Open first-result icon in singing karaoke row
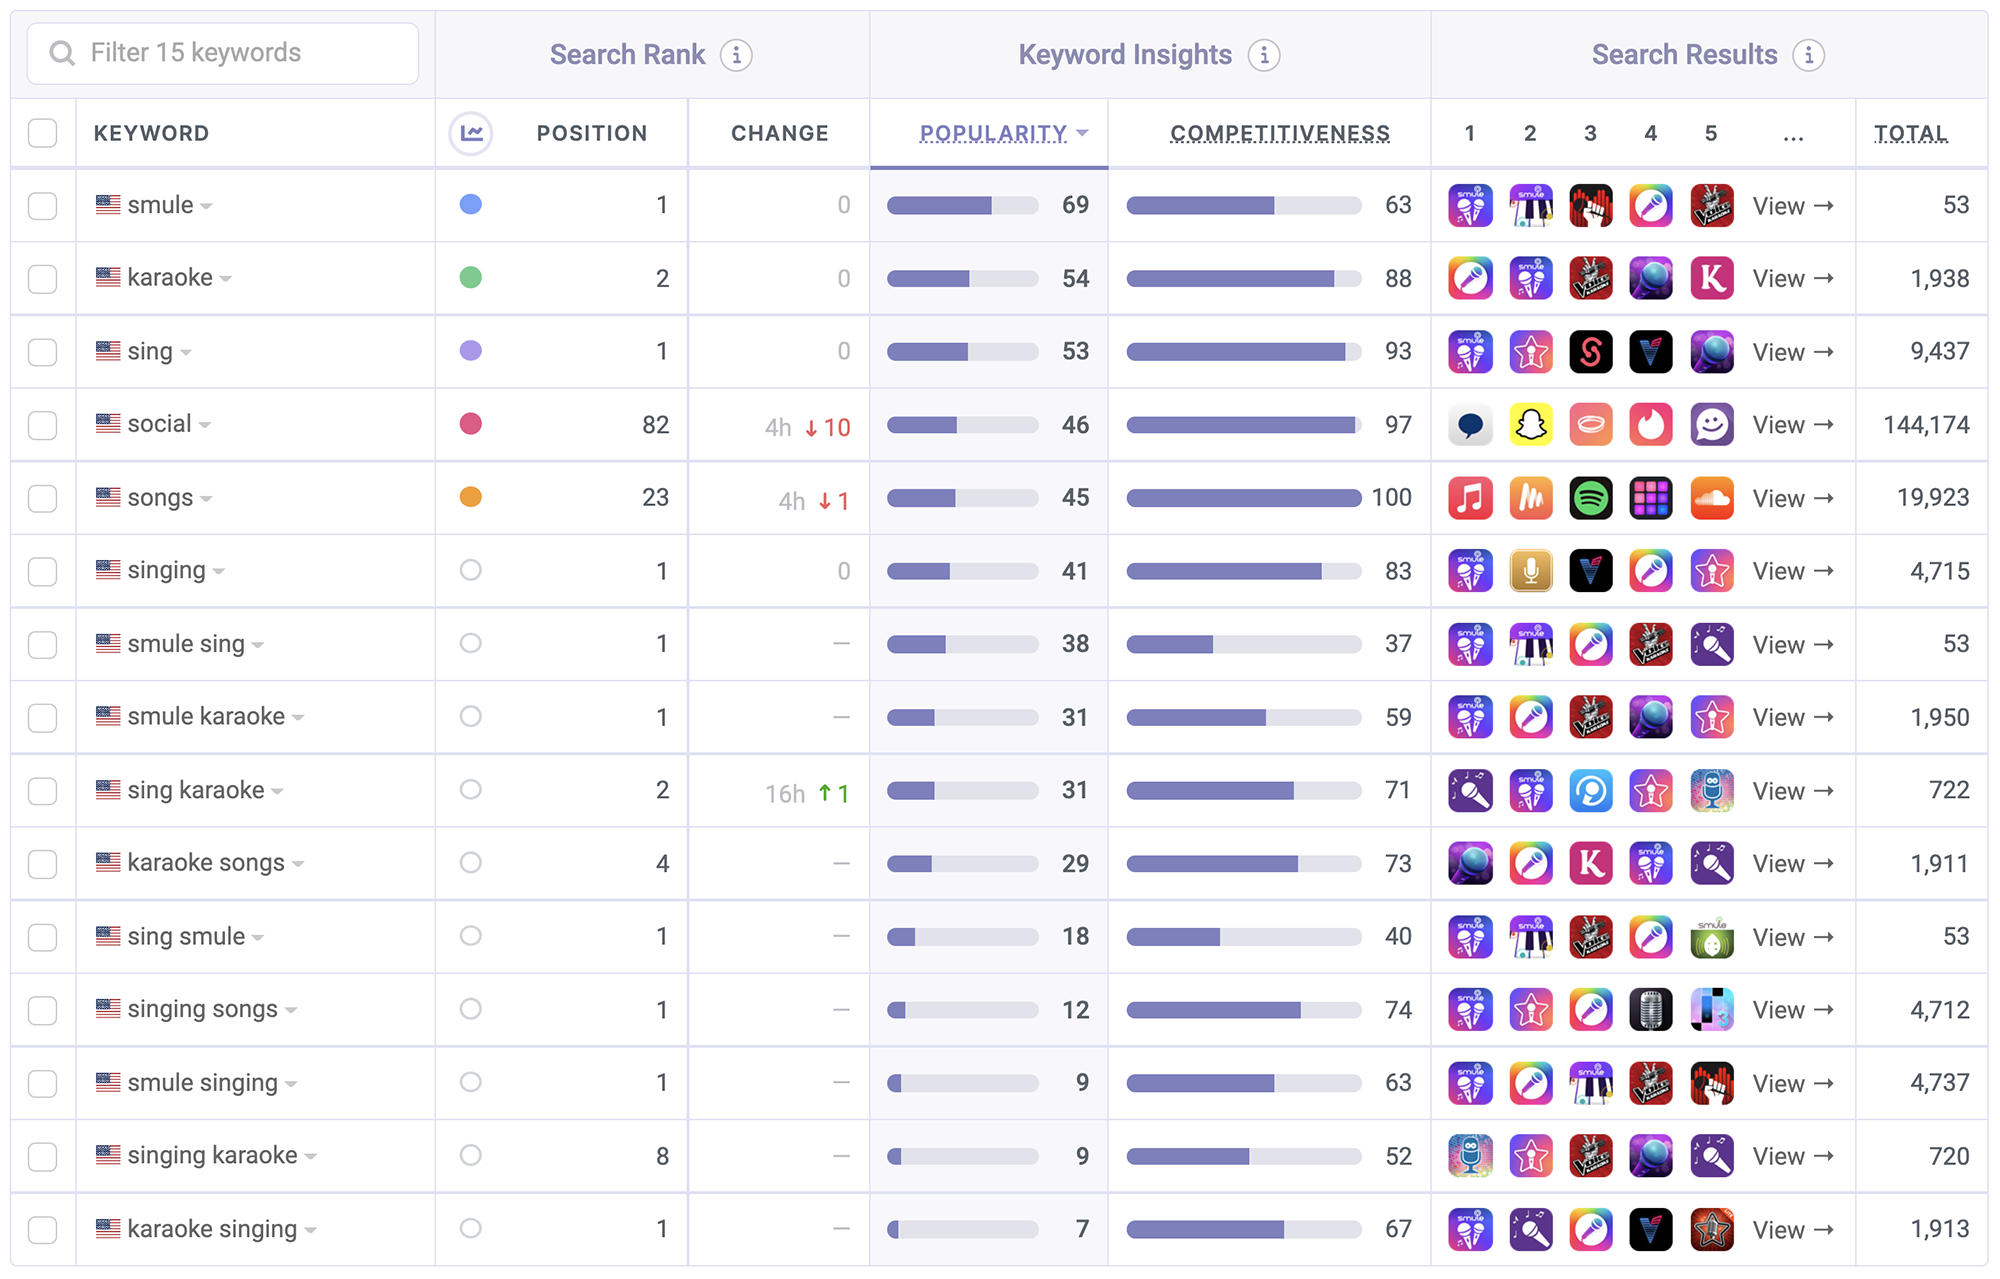This screenshot has height=1279, width=2000. click(1471, 1156)
